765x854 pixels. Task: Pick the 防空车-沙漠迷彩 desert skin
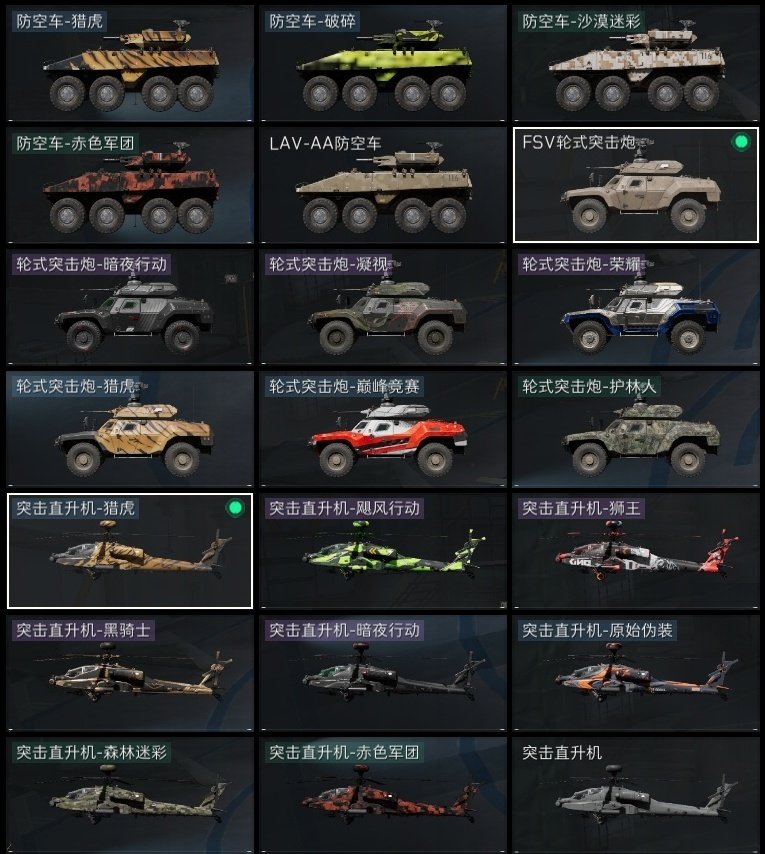point(636,63)
